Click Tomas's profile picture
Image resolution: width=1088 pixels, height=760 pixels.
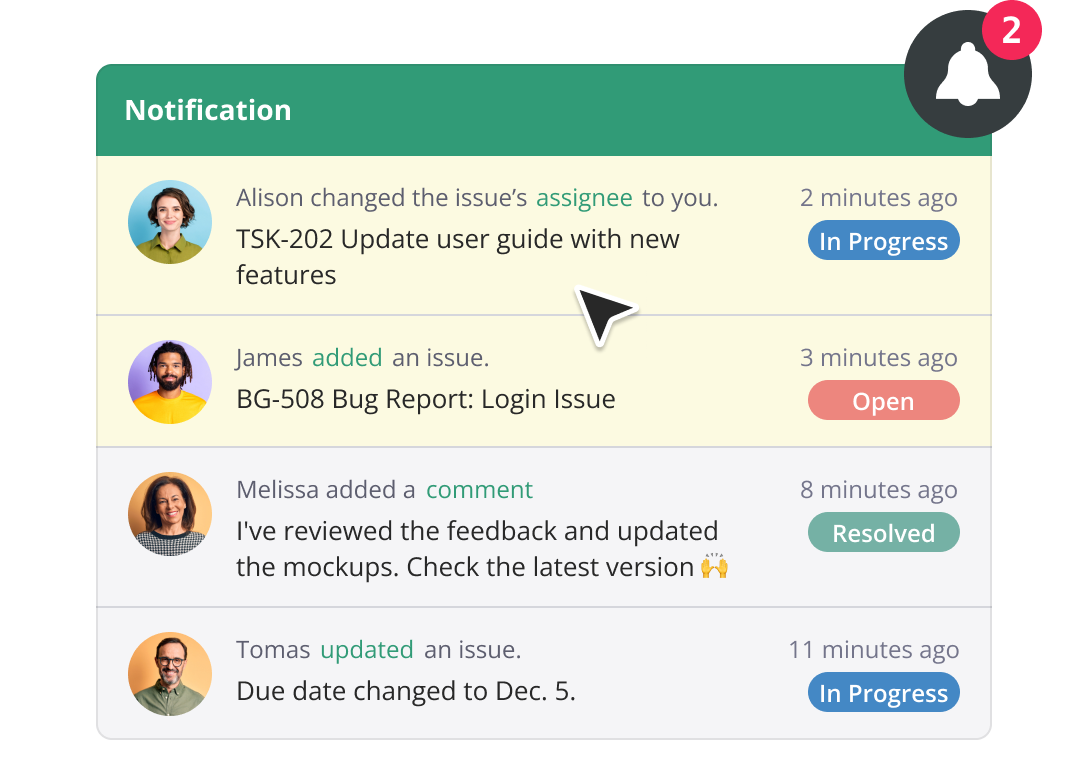(x=170, y=674)
